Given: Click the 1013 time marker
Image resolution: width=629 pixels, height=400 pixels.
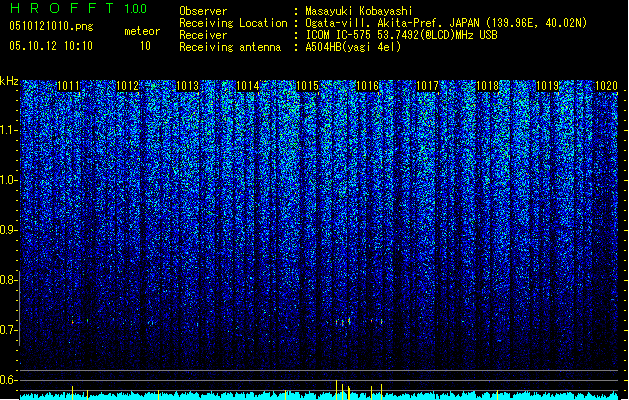Looking at the screenshot, I should [x=188, y=86].
